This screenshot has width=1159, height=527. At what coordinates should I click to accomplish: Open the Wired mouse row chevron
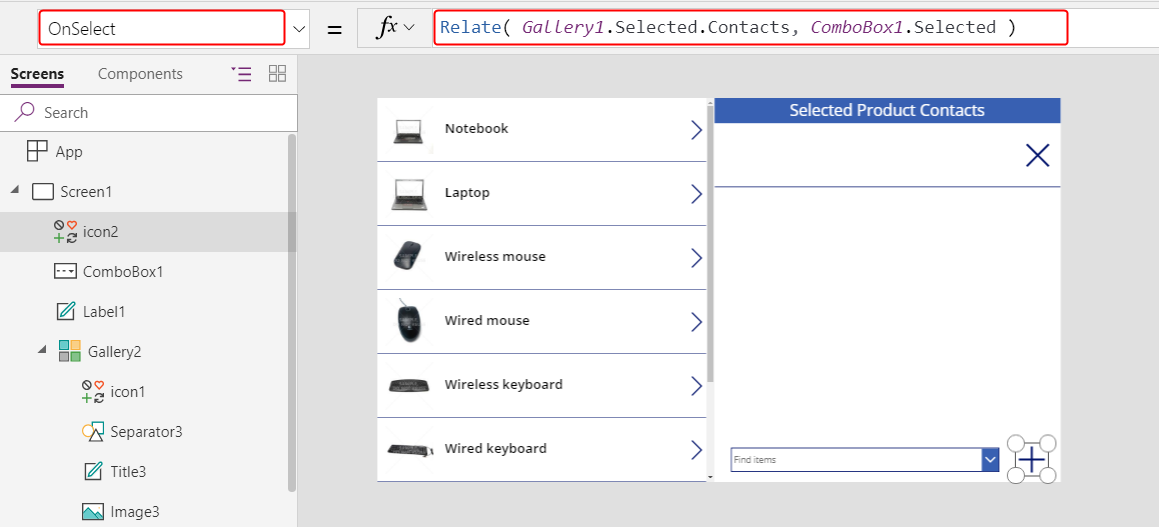click(696, 322)
